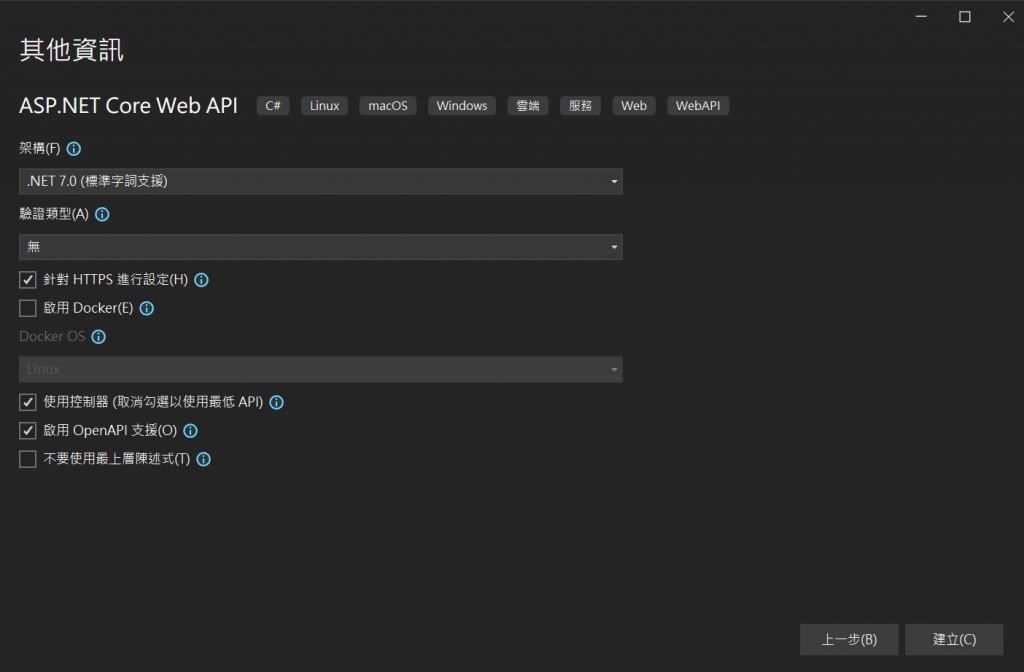Click the info icon beside 架構(F)
Screen dimensions: 1024x672
click(74, 149)
